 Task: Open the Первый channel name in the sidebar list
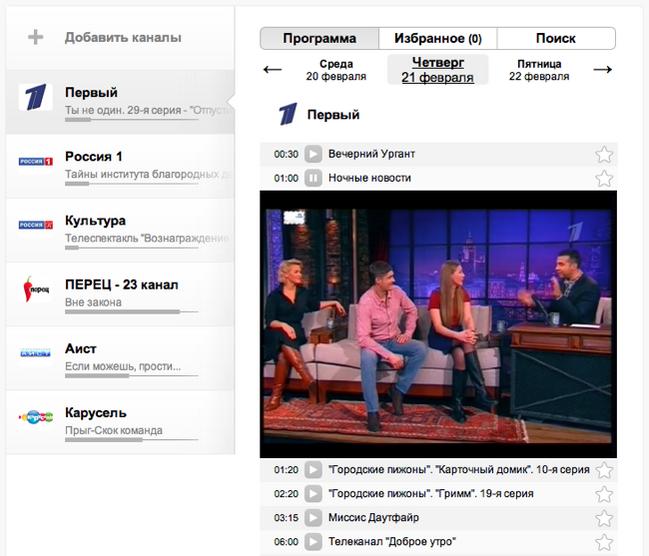pyautogui.click(x=91, y=92)
